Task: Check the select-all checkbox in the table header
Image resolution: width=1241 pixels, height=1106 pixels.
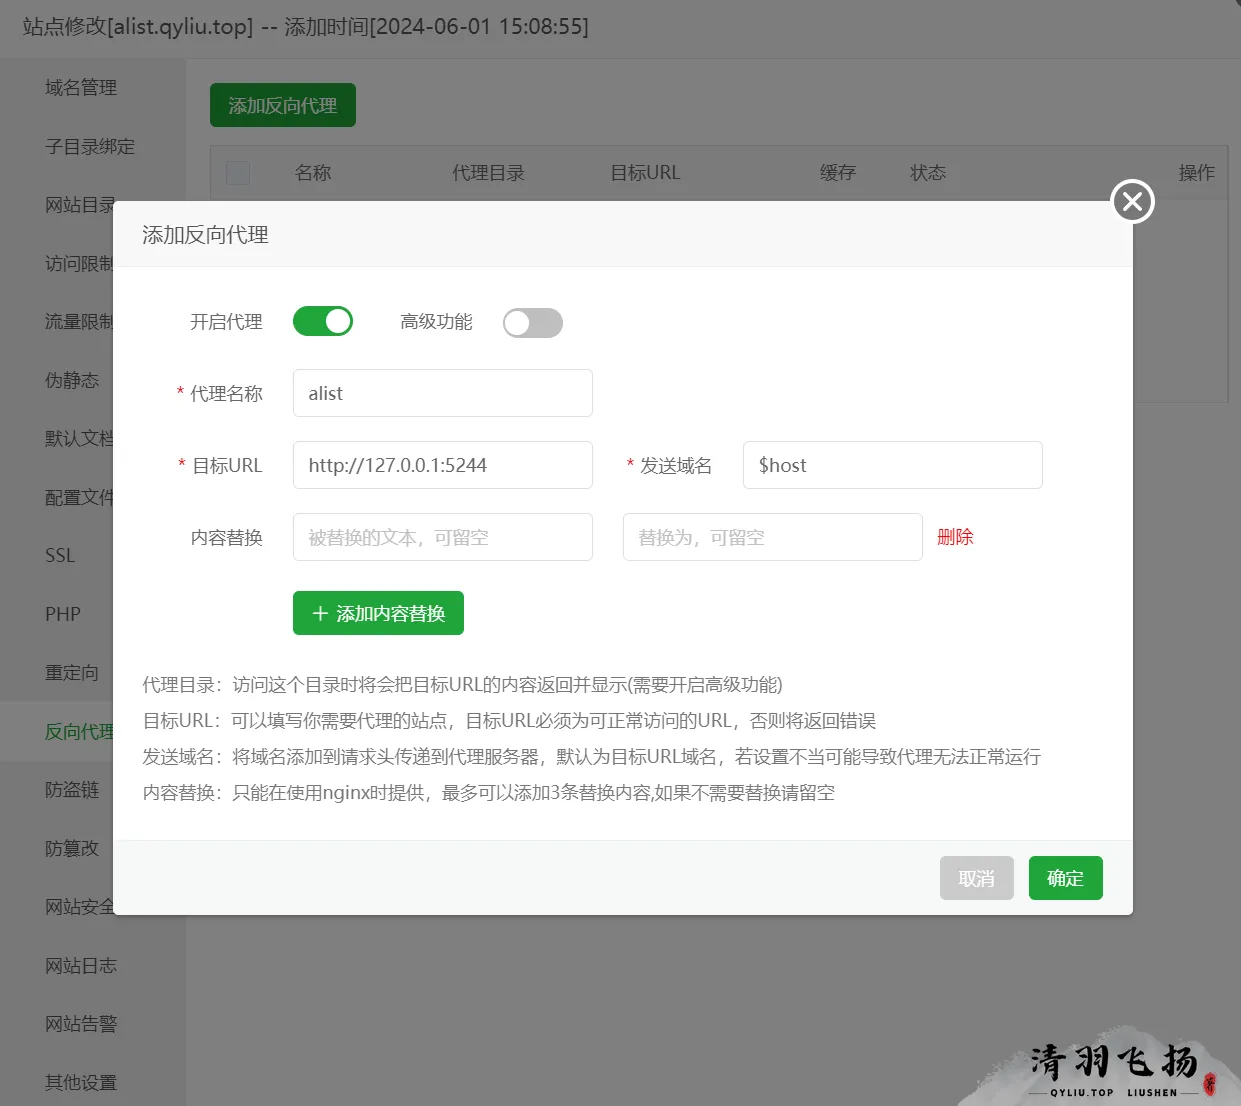Action: point(238,173)
